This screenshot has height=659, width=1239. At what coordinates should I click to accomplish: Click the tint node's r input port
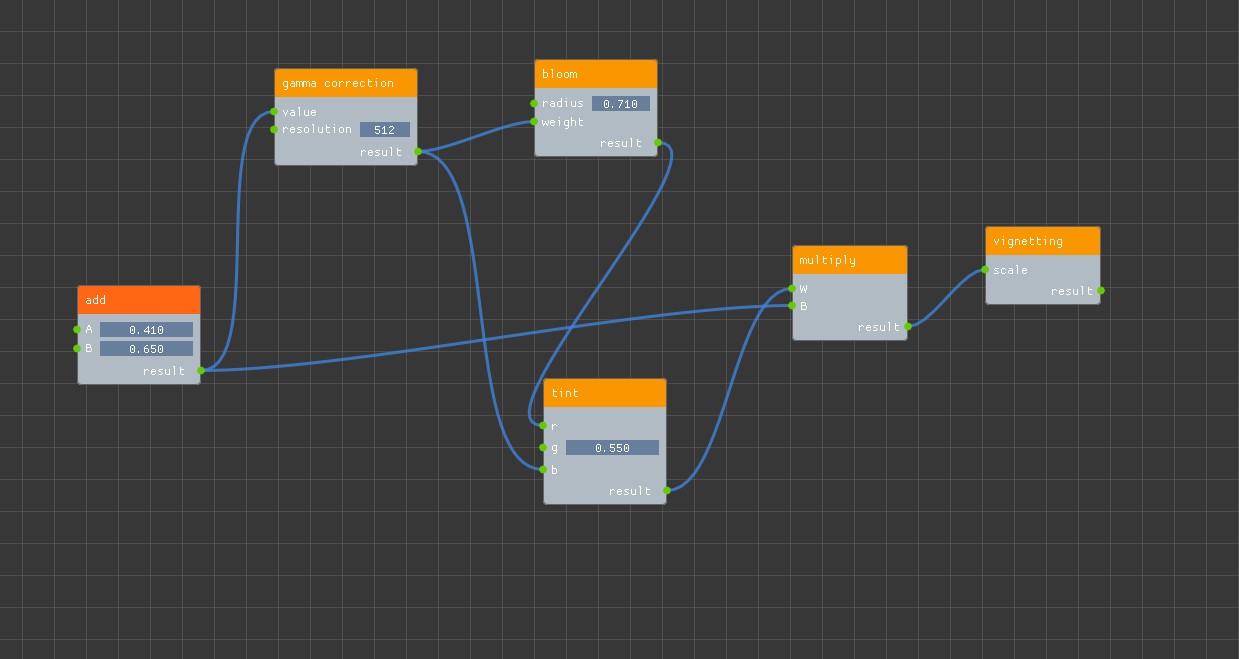click(x=544, y=426)
